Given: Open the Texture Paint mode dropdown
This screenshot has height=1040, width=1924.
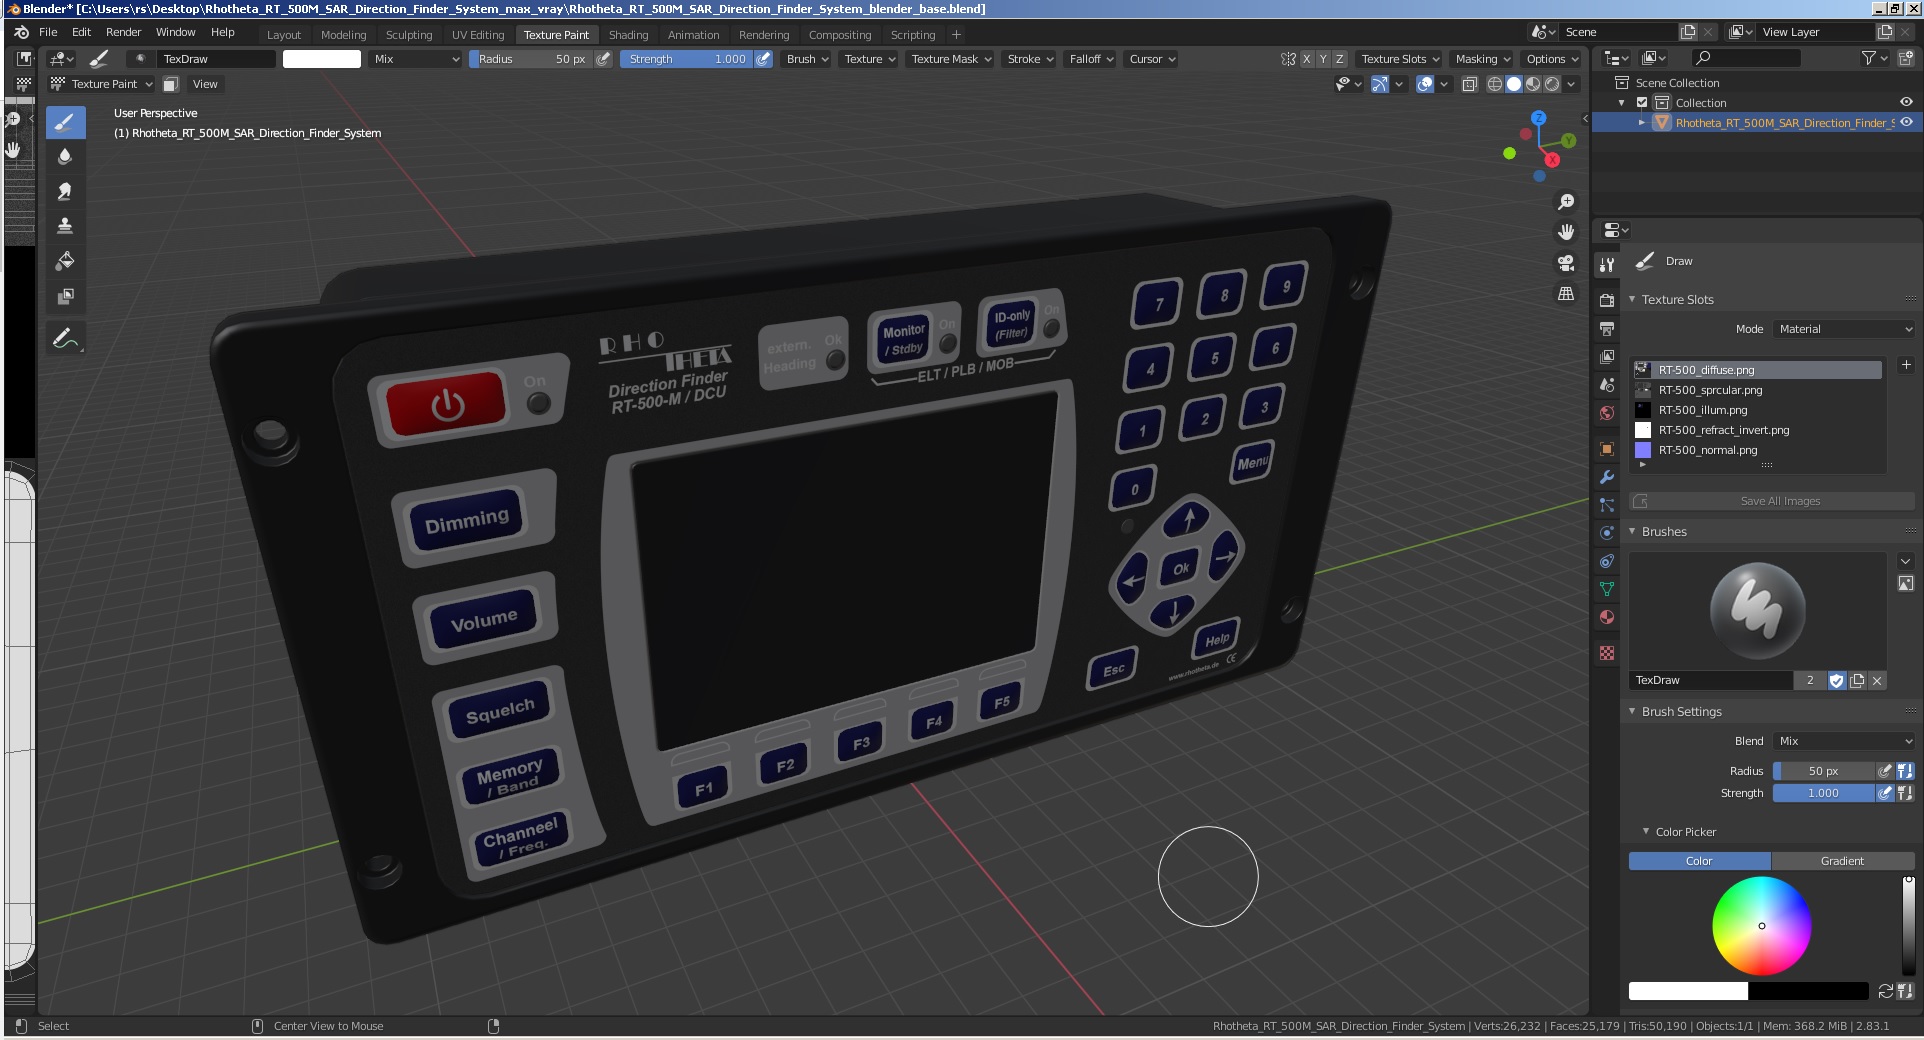Looking at the screenshot, I should [x=103, y=84].
